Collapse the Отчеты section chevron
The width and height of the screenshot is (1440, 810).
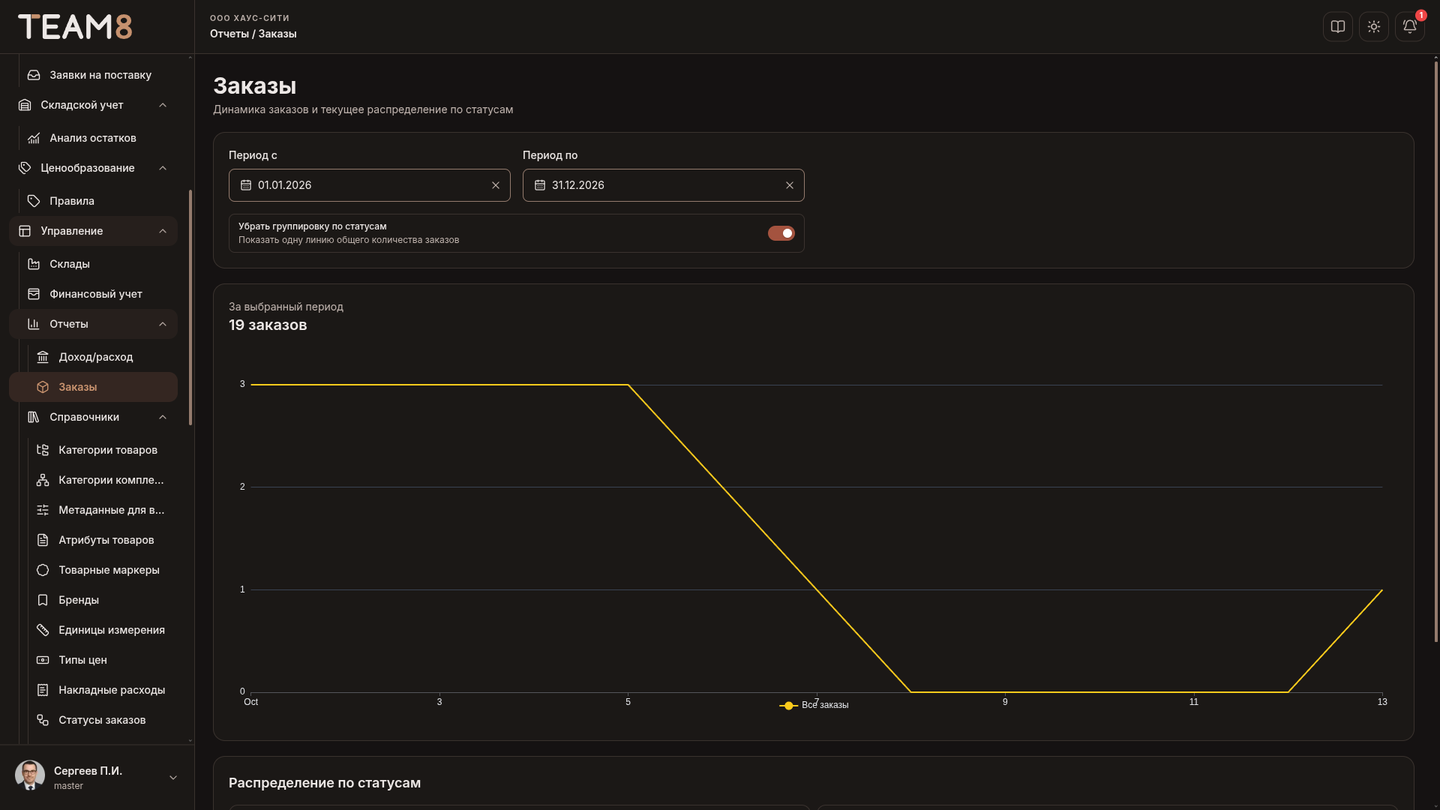(x=163, y=324)
